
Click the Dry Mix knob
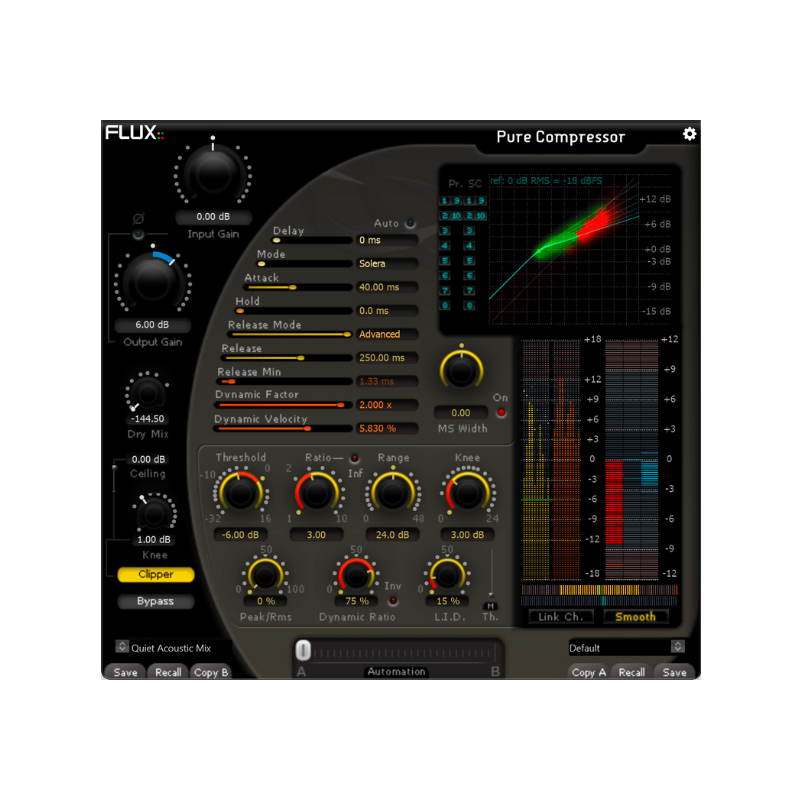coord(147,393)
